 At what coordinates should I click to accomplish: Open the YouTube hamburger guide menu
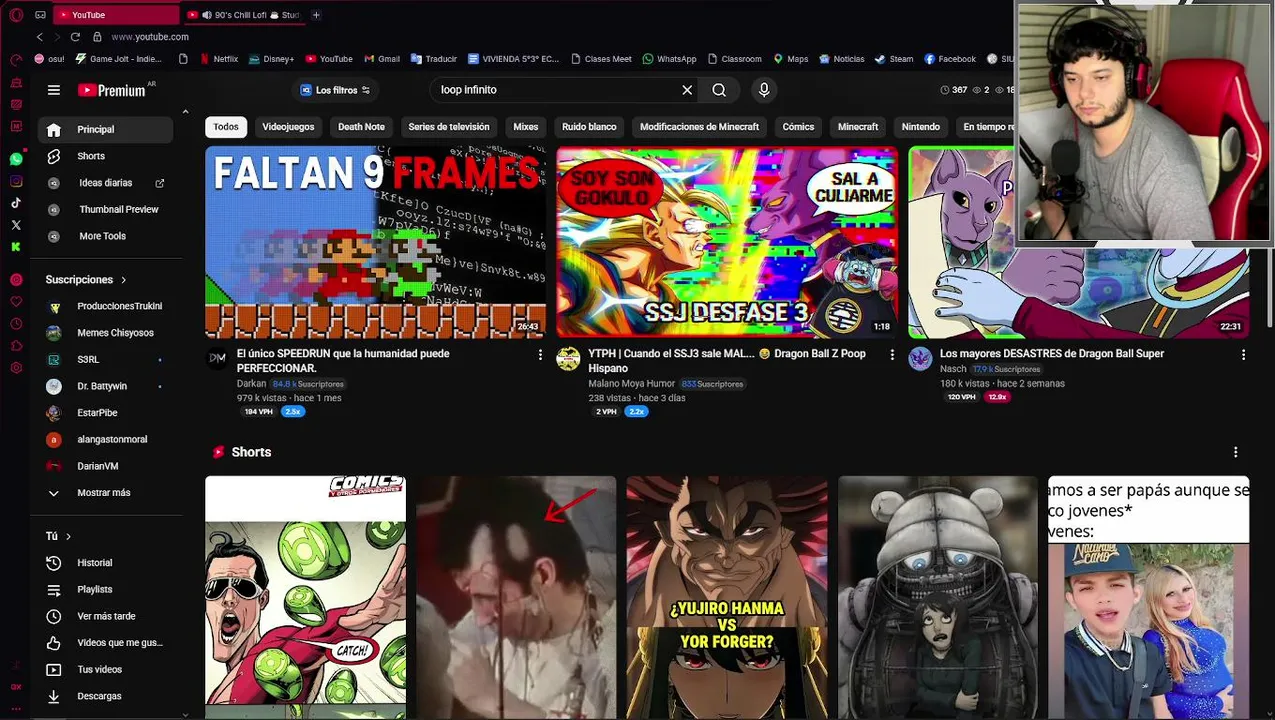[x=54, y=90]
